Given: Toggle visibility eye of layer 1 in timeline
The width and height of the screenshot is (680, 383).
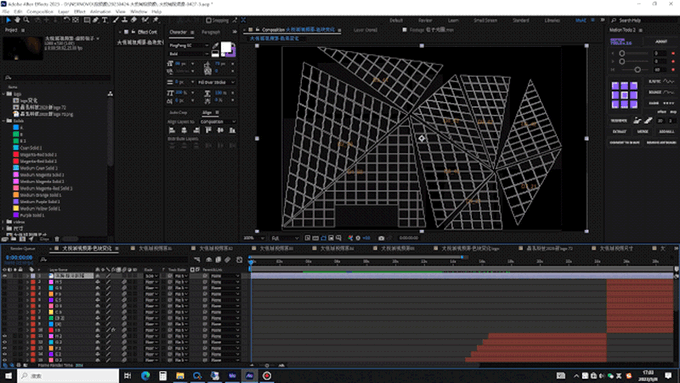Looking at the screenshot, I should click(4, 275).
